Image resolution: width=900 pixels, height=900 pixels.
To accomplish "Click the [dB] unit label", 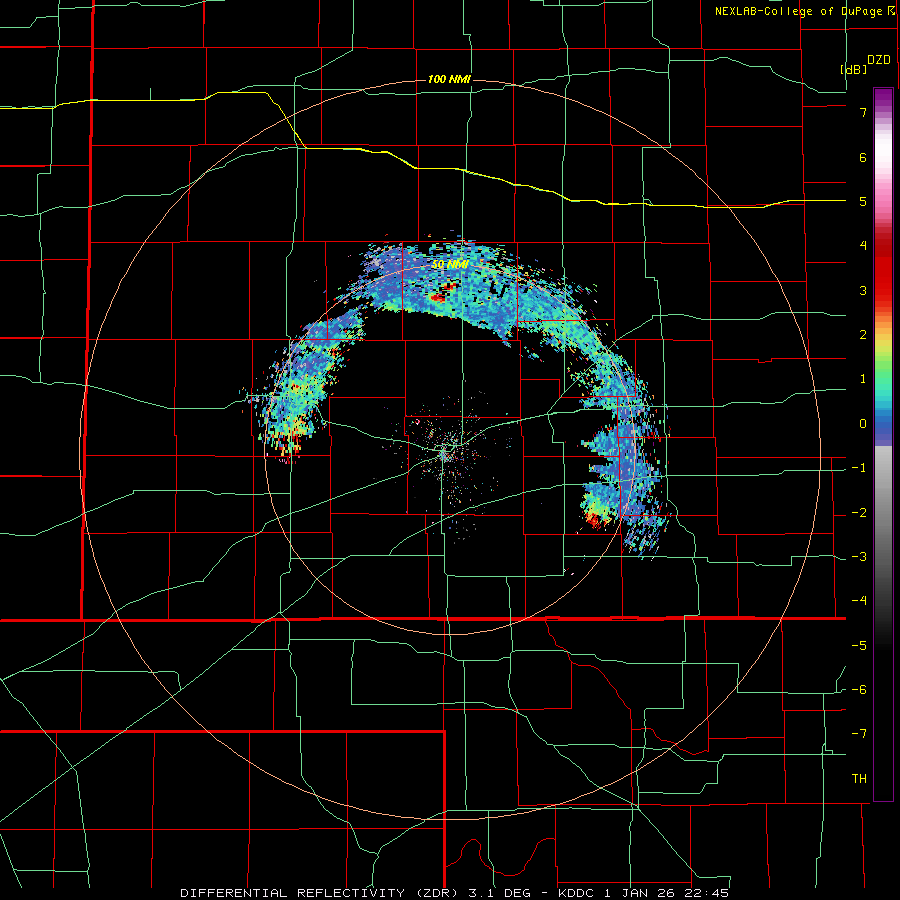I will pyautogui.click(x=854, y=69).
